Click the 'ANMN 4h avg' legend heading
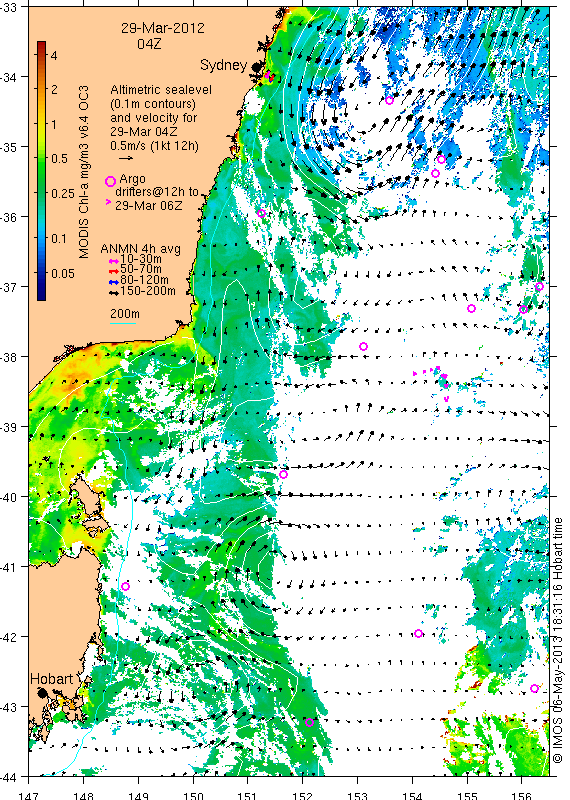570x800 pixels. (140, 249)
